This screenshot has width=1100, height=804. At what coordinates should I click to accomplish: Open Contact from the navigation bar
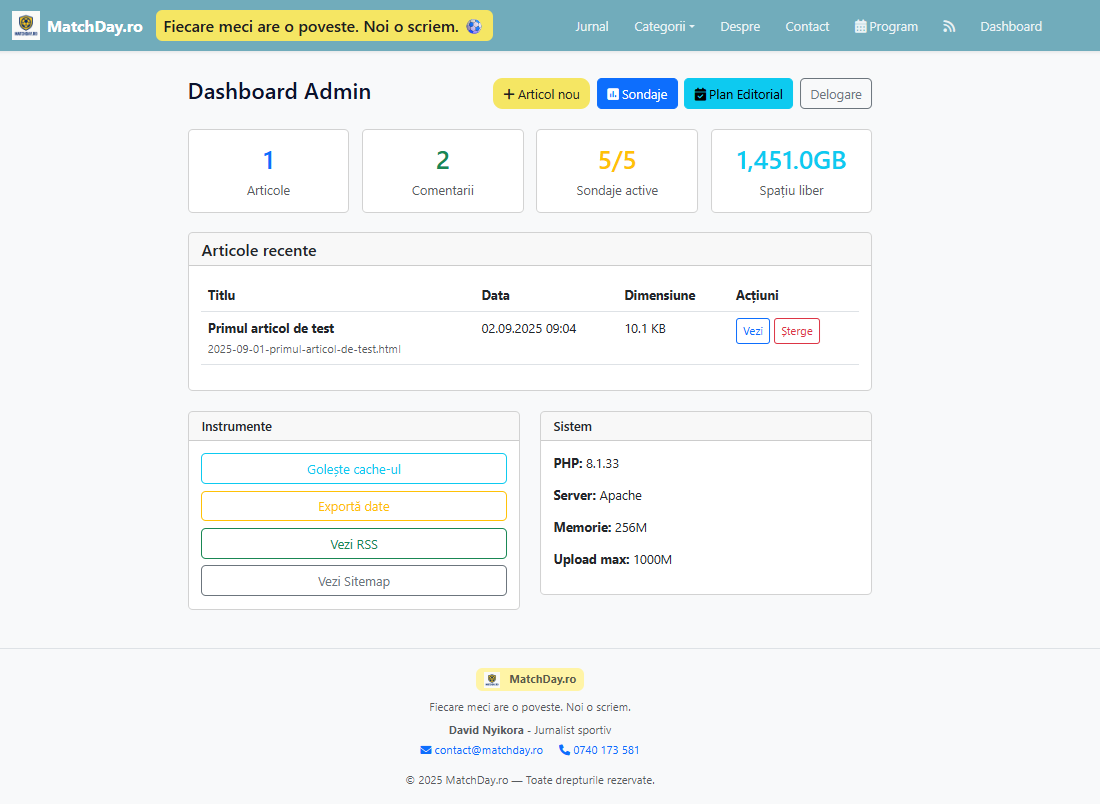coord(807,27)
